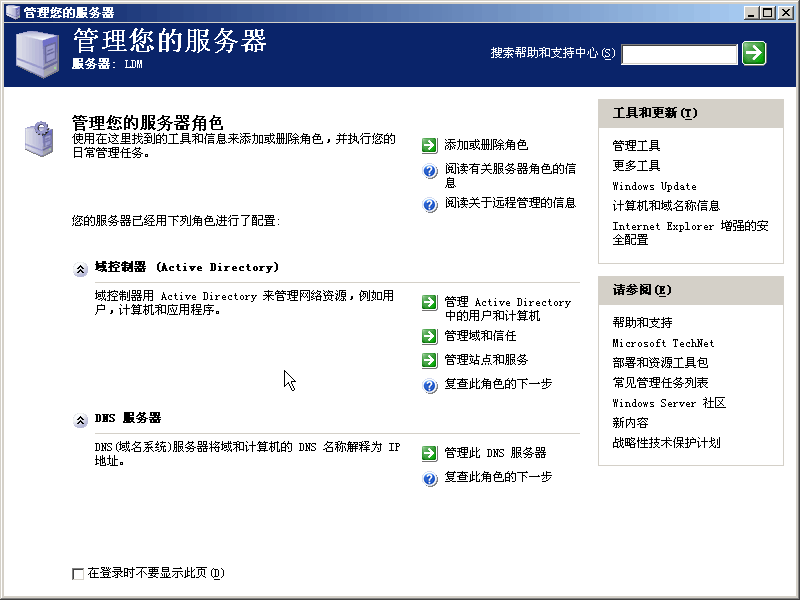Open 添加或删除角色 link
Image resolution: width=800 pixels, height=600 pixels.
(x=486, y=145)
